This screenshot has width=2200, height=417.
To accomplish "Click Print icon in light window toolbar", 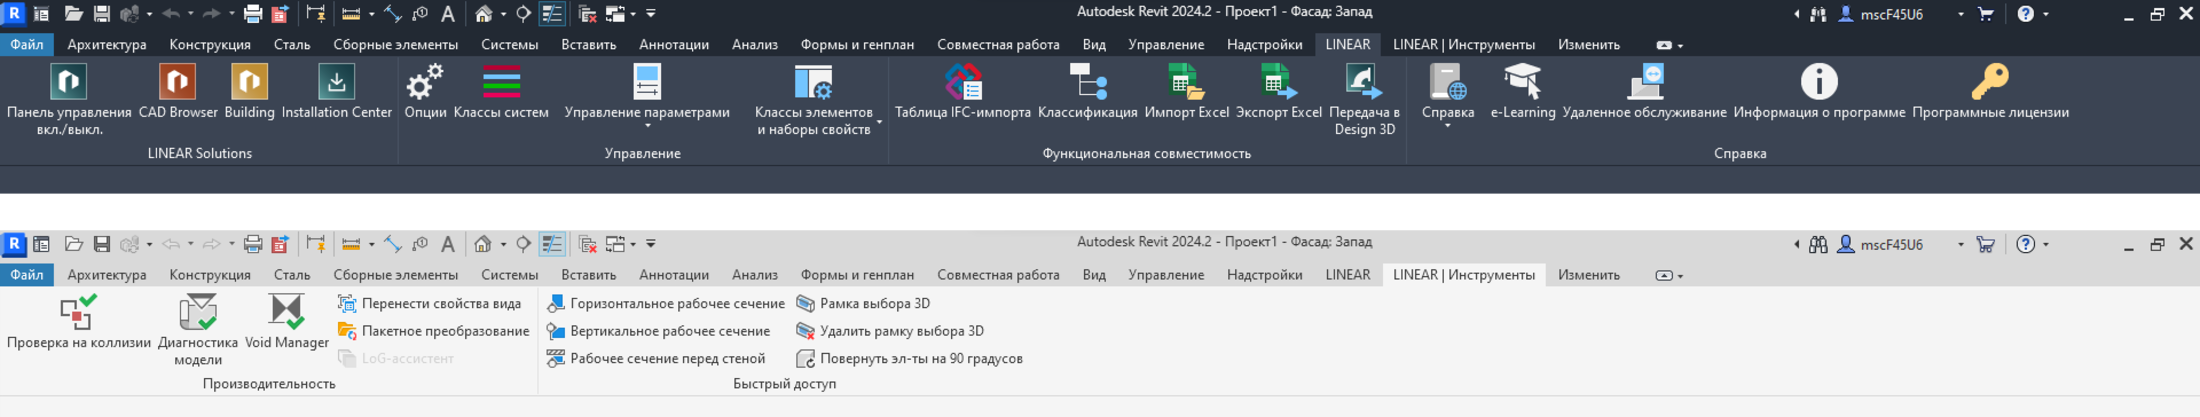I will pos(253,244).
